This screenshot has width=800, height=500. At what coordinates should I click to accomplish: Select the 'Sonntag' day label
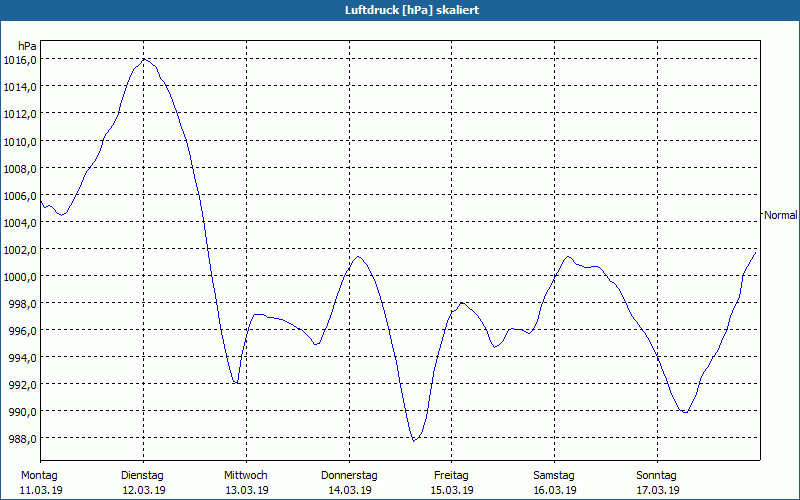coord(657,476)
